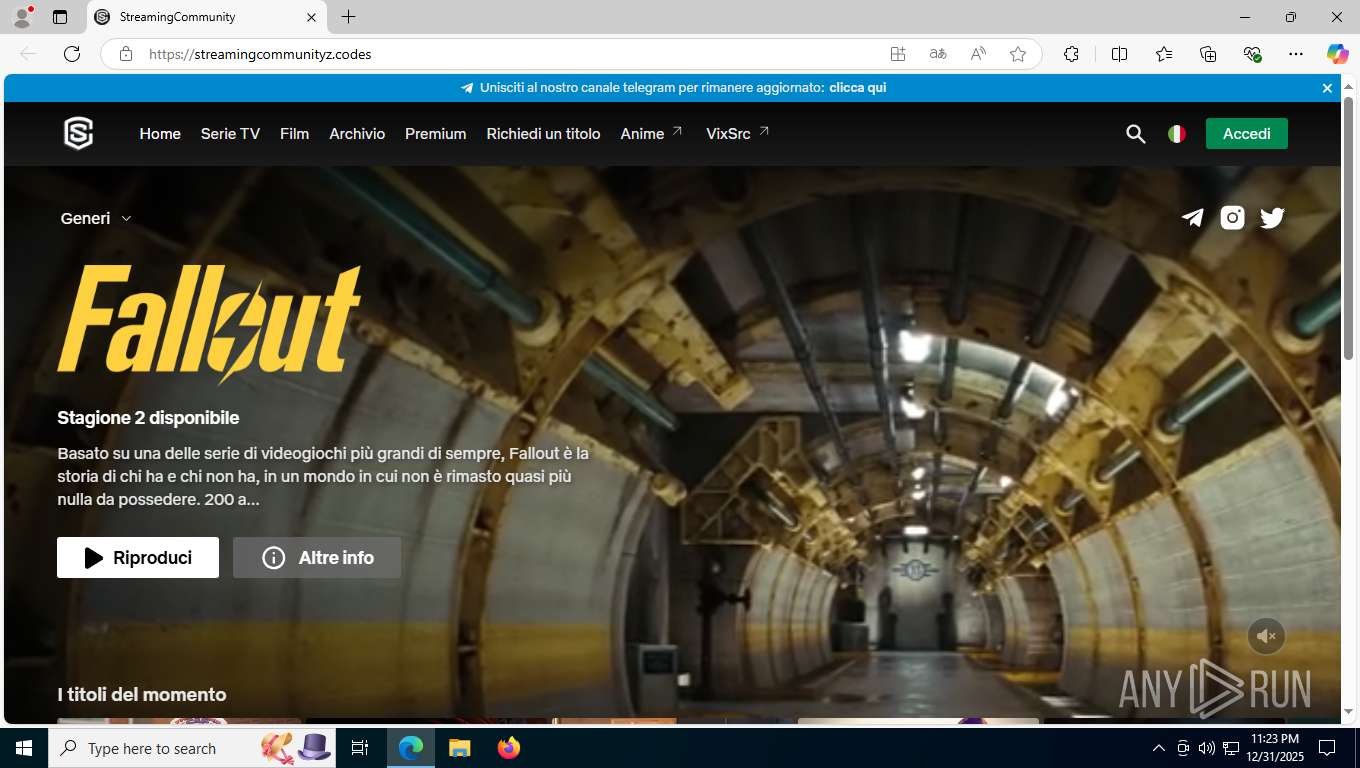1360x768 pixels.
Task: Open File Explorer from the taskbar
Action: (459, 748)
